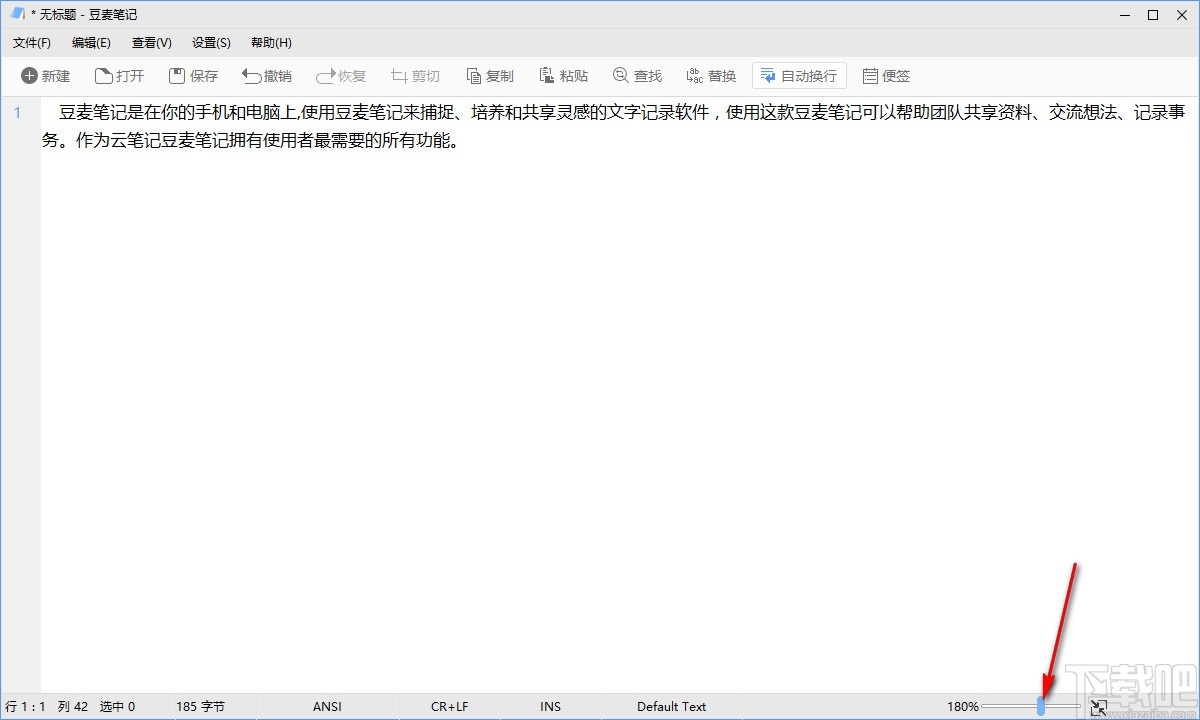Click line number 1 in the gutter
Viewport: 1200px width, 720px height.
pyautogui.click(x=17, y=113)
